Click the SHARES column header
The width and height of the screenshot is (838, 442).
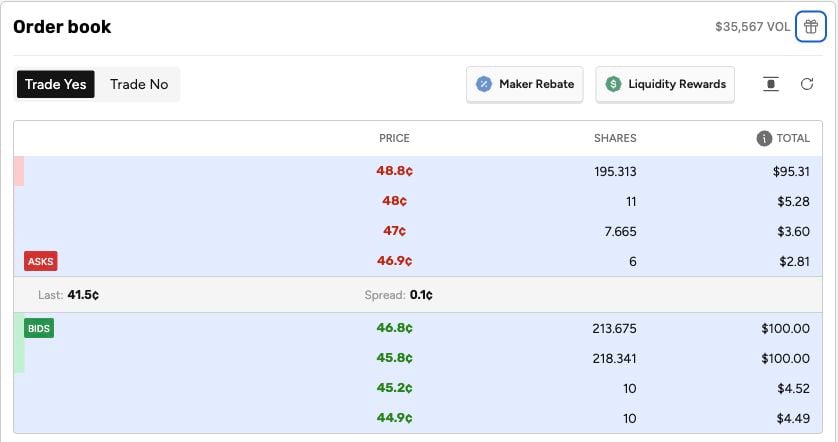pos(615,138)
